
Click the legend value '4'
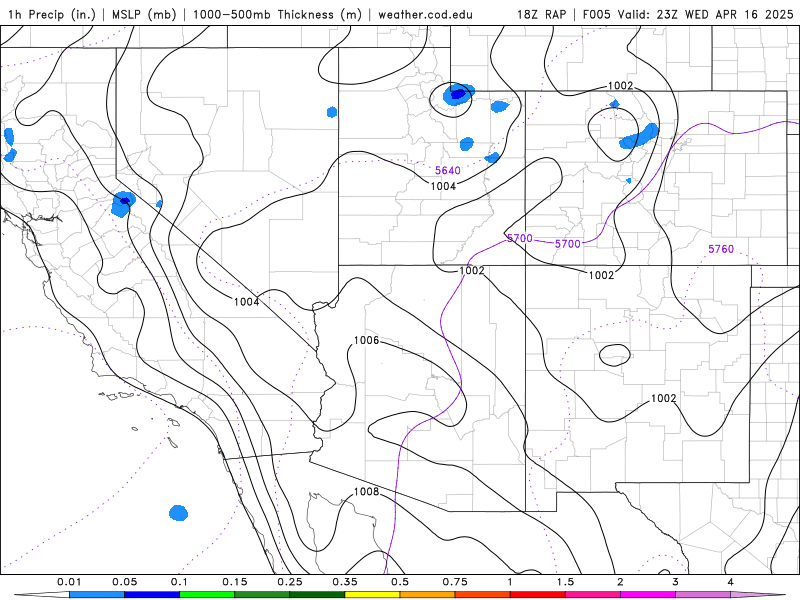pos(731,582)
